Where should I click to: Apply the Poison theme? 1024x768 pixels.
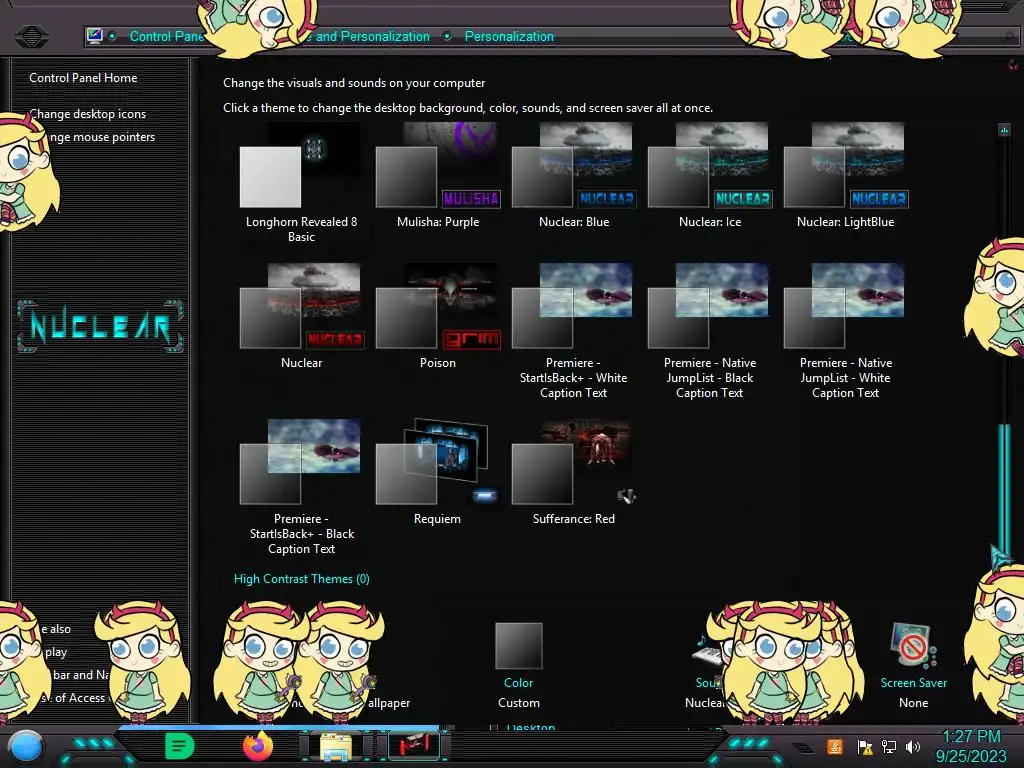438,317
